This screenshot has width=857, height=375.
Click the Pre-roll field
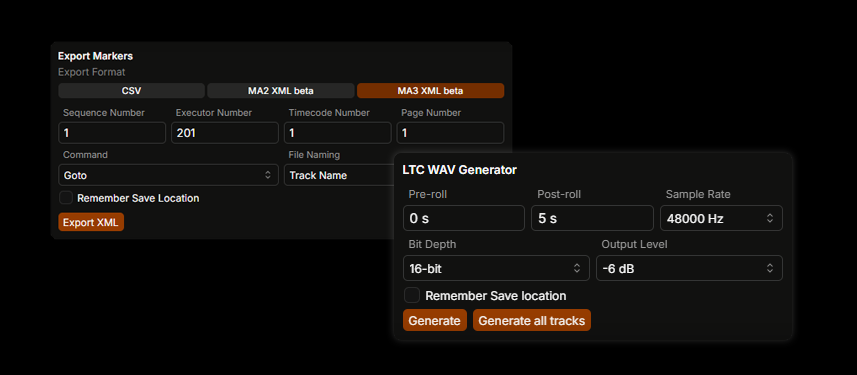[463, 218]
